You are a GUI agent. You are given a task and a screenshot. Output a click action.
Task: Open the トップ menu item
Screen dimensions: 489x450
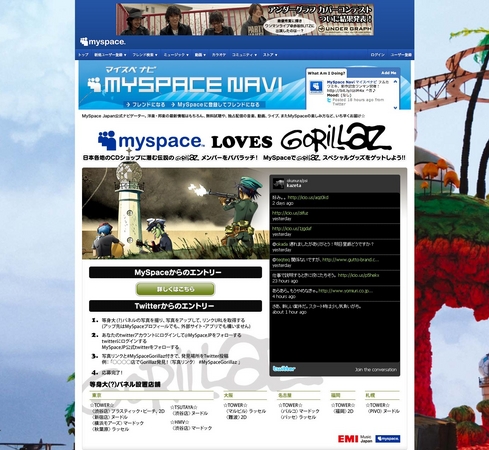83,55
